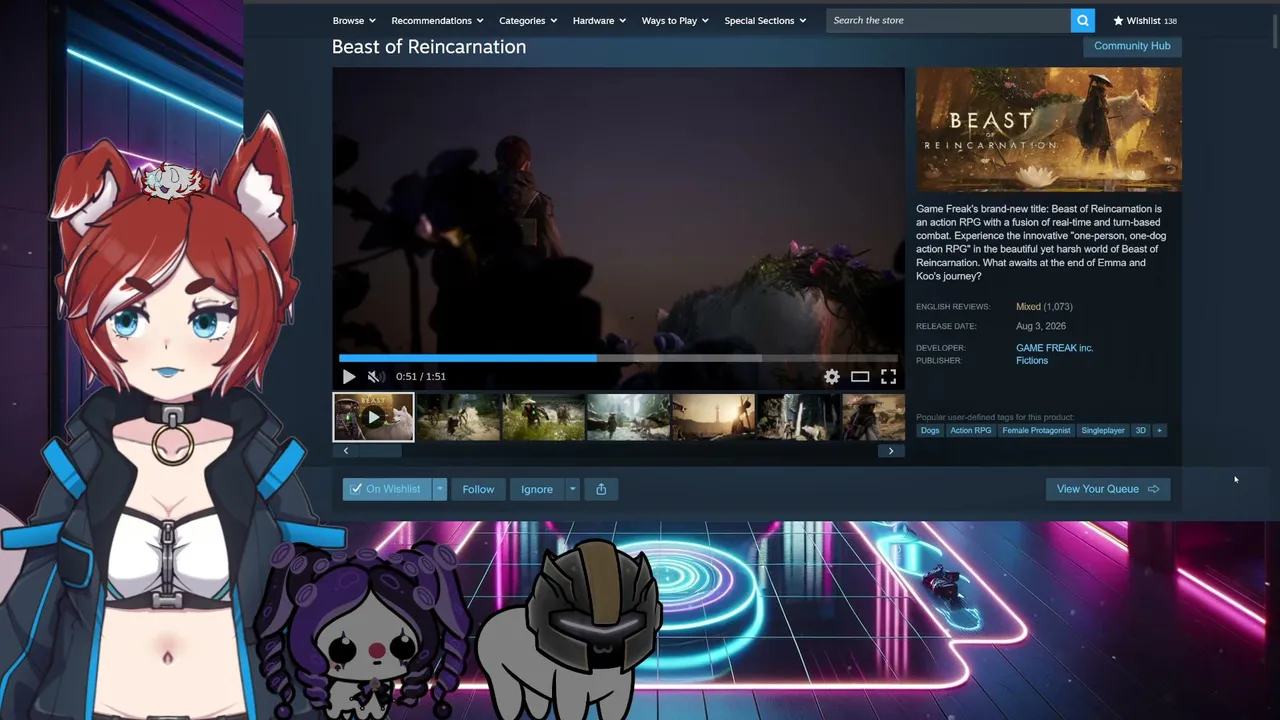The width and height of the screenshot is (1280, 720).
Task: Show more thumbnails with right arrow
Action: click(x=891, y=451)
